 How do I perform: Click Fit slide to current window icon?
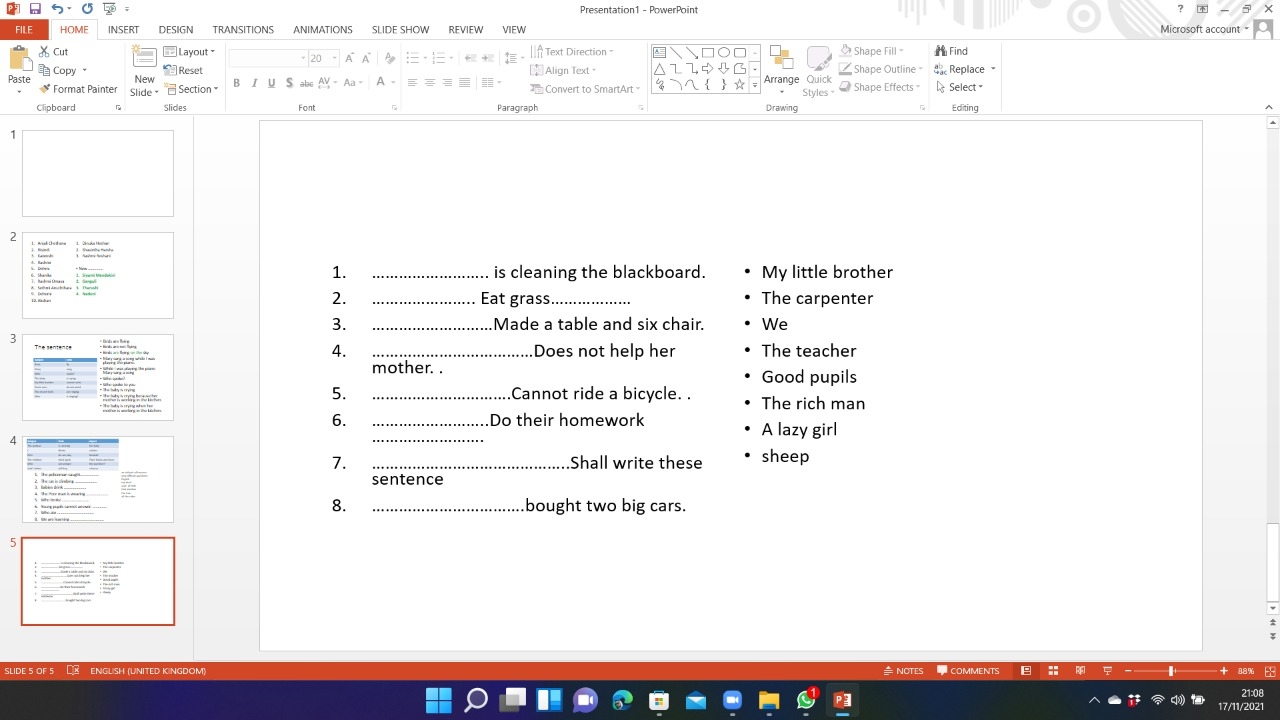(x=1271, y=671)
